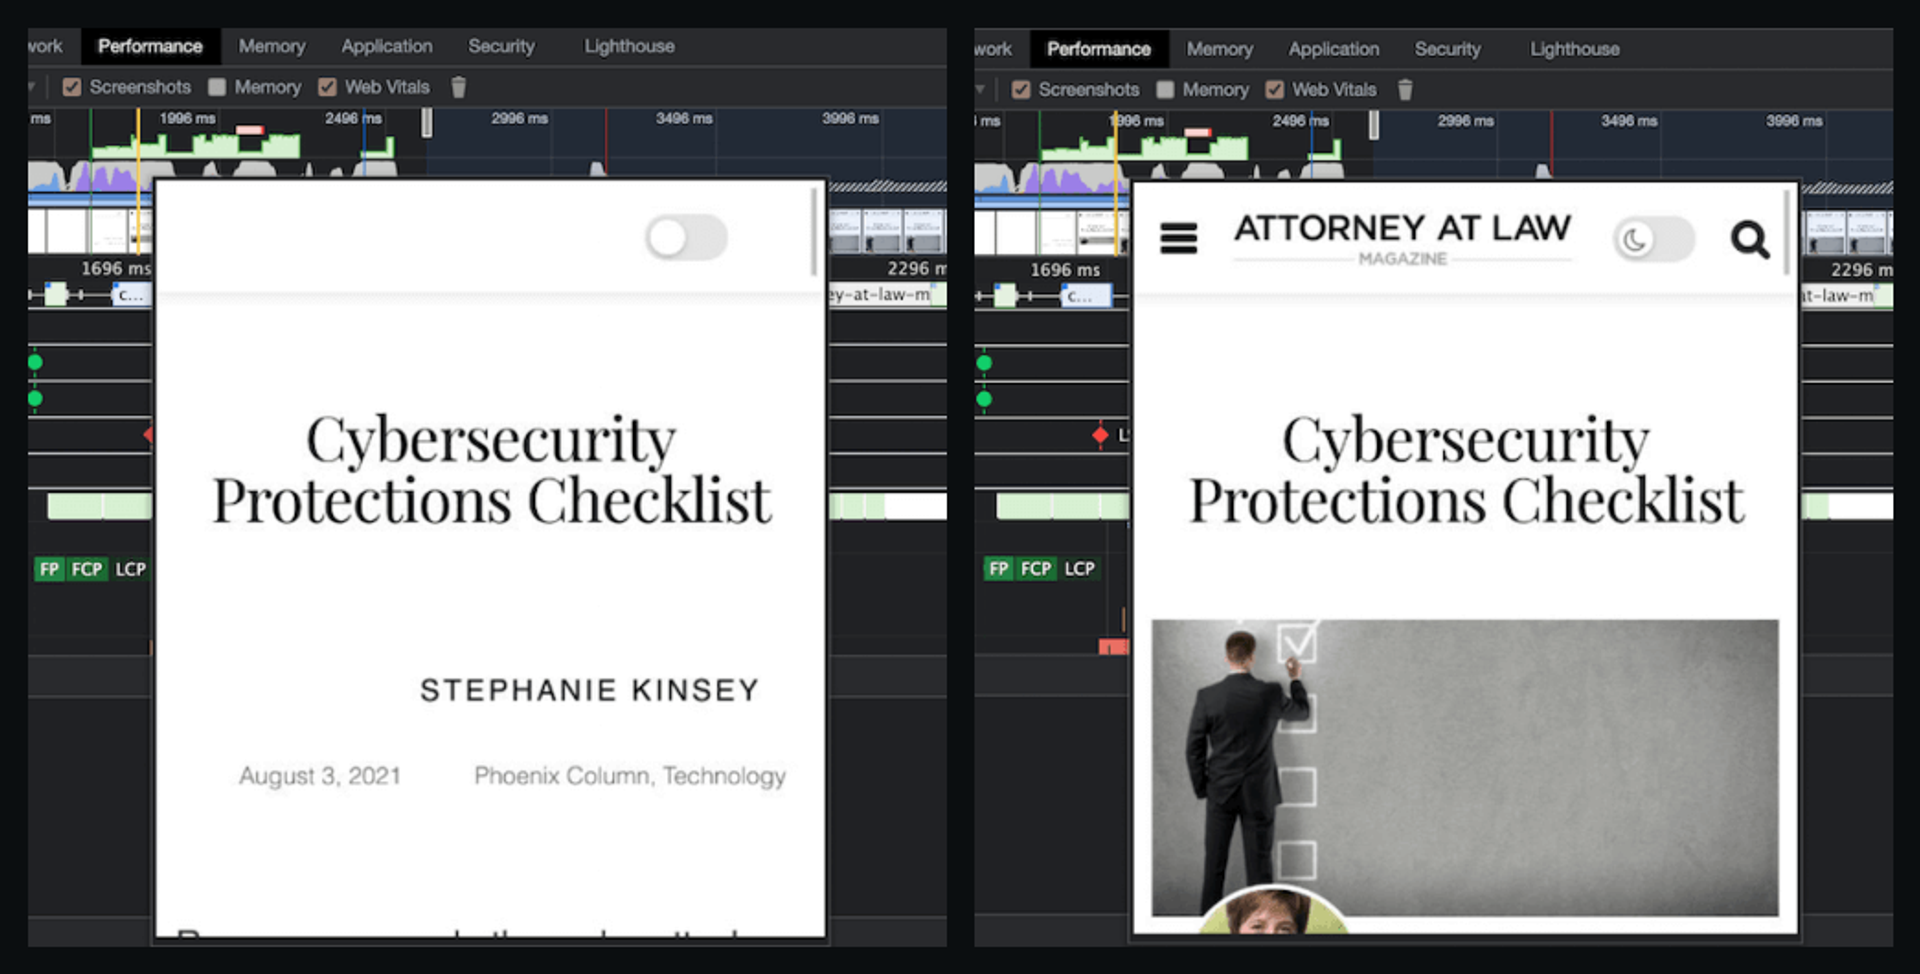The width and height of the screenshot is (1920, 974).
Task: Click the August 3, 2021 date
Action: click(x=320, y=776)
